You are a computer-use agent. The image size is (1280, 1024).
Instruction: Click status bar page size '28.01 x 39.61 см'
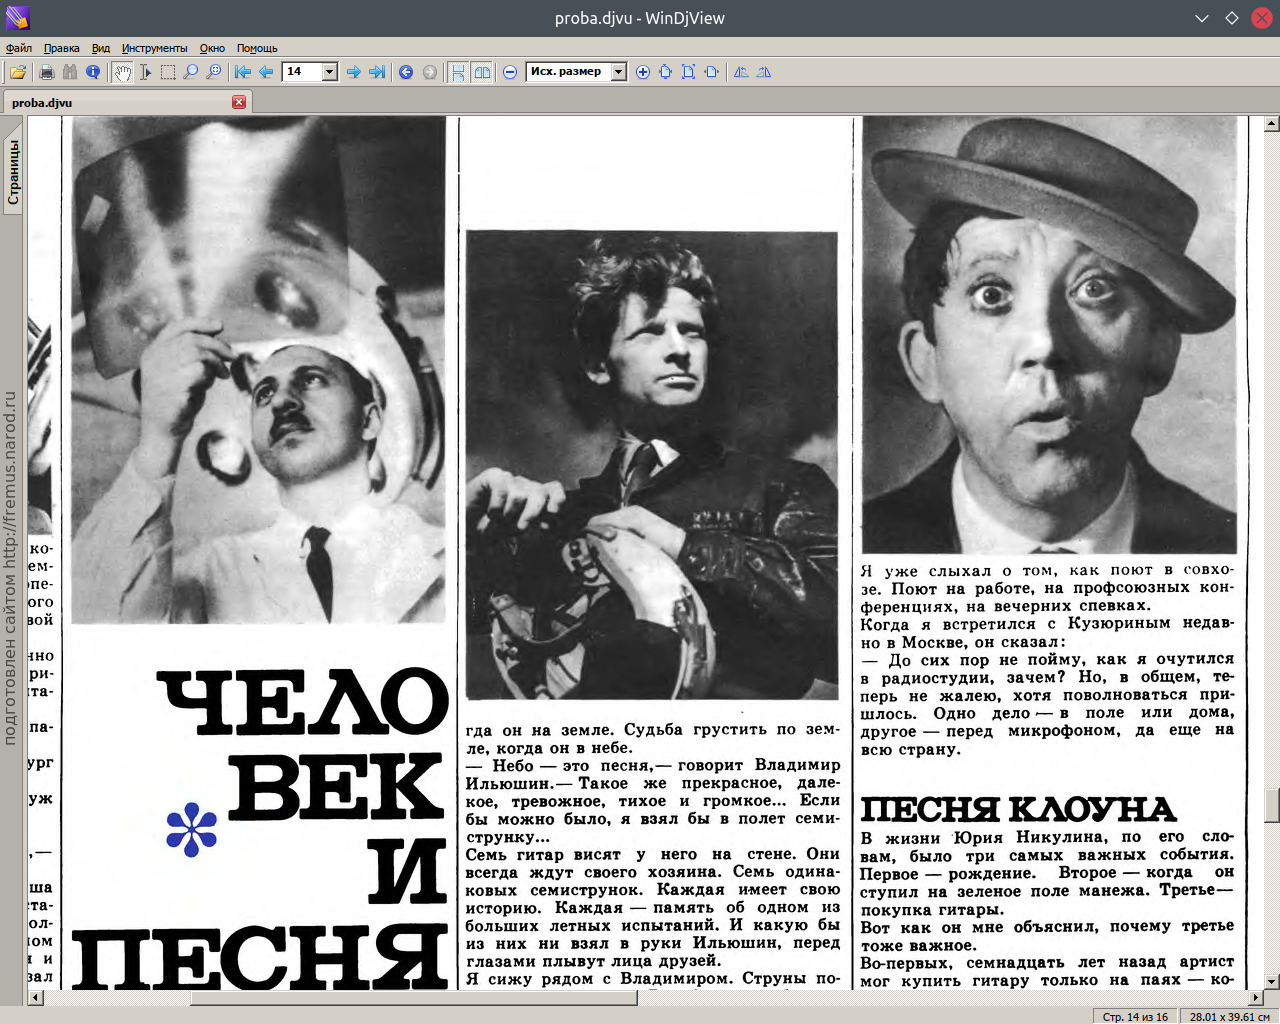tap(1230, 1016)
